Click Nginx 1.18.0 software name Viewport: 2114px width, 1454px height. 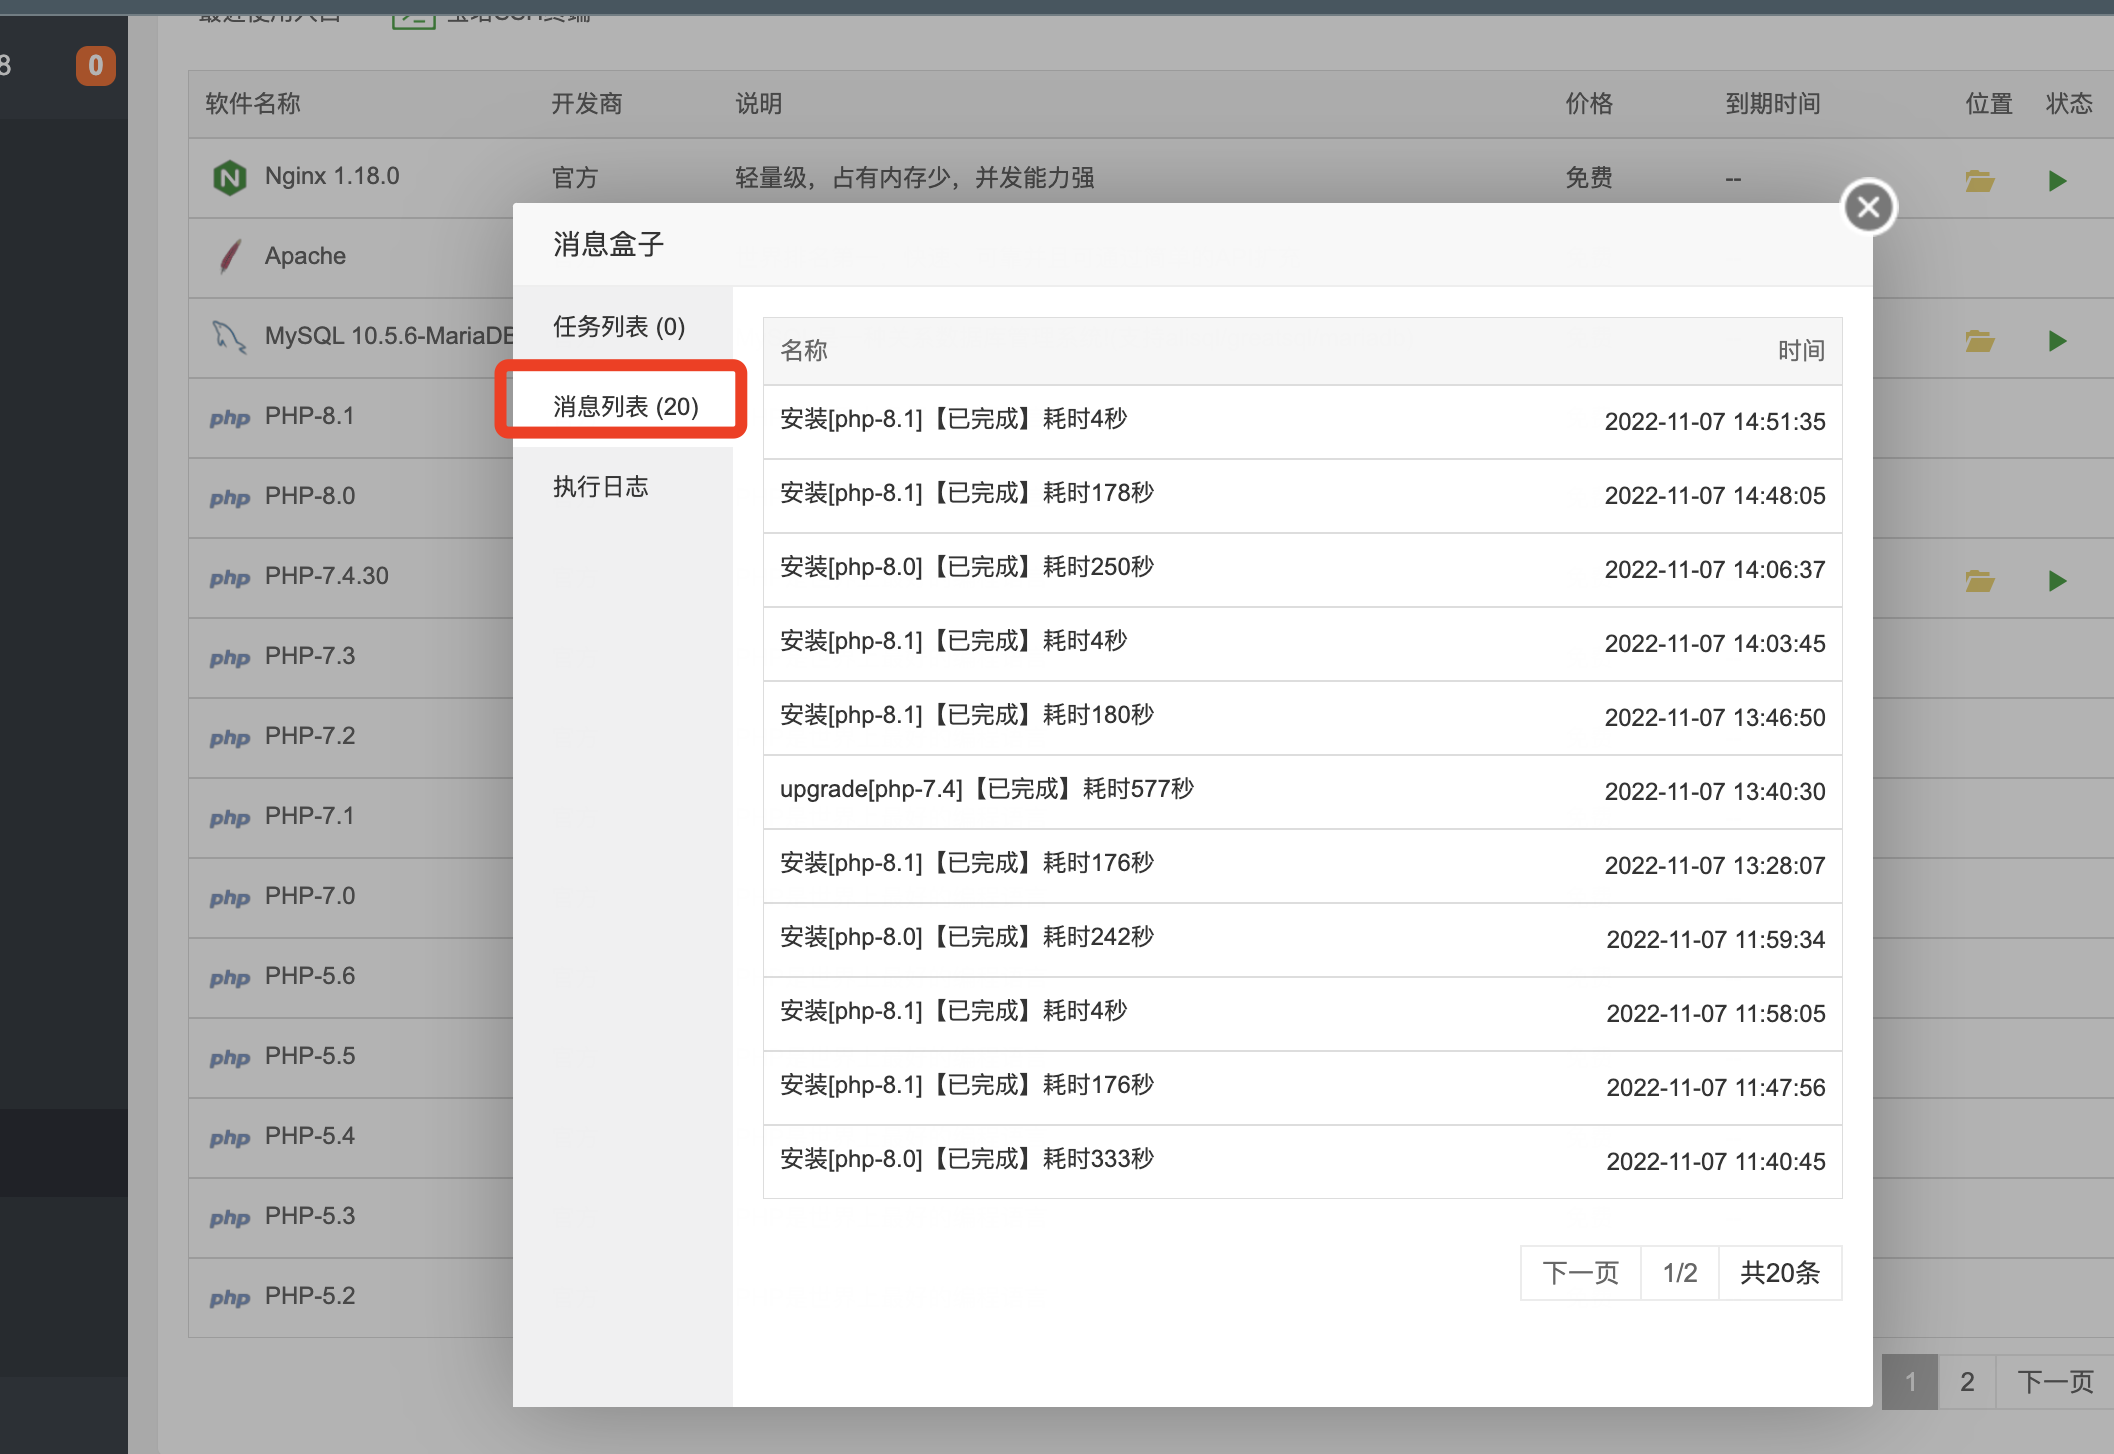332,176
